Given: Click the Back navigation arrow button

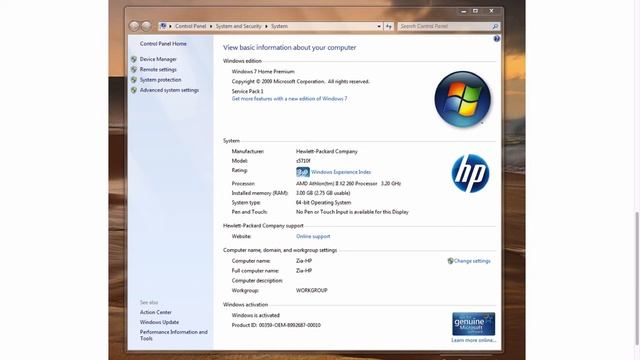Looking at the screenshot, I should [x=134, y=26].
